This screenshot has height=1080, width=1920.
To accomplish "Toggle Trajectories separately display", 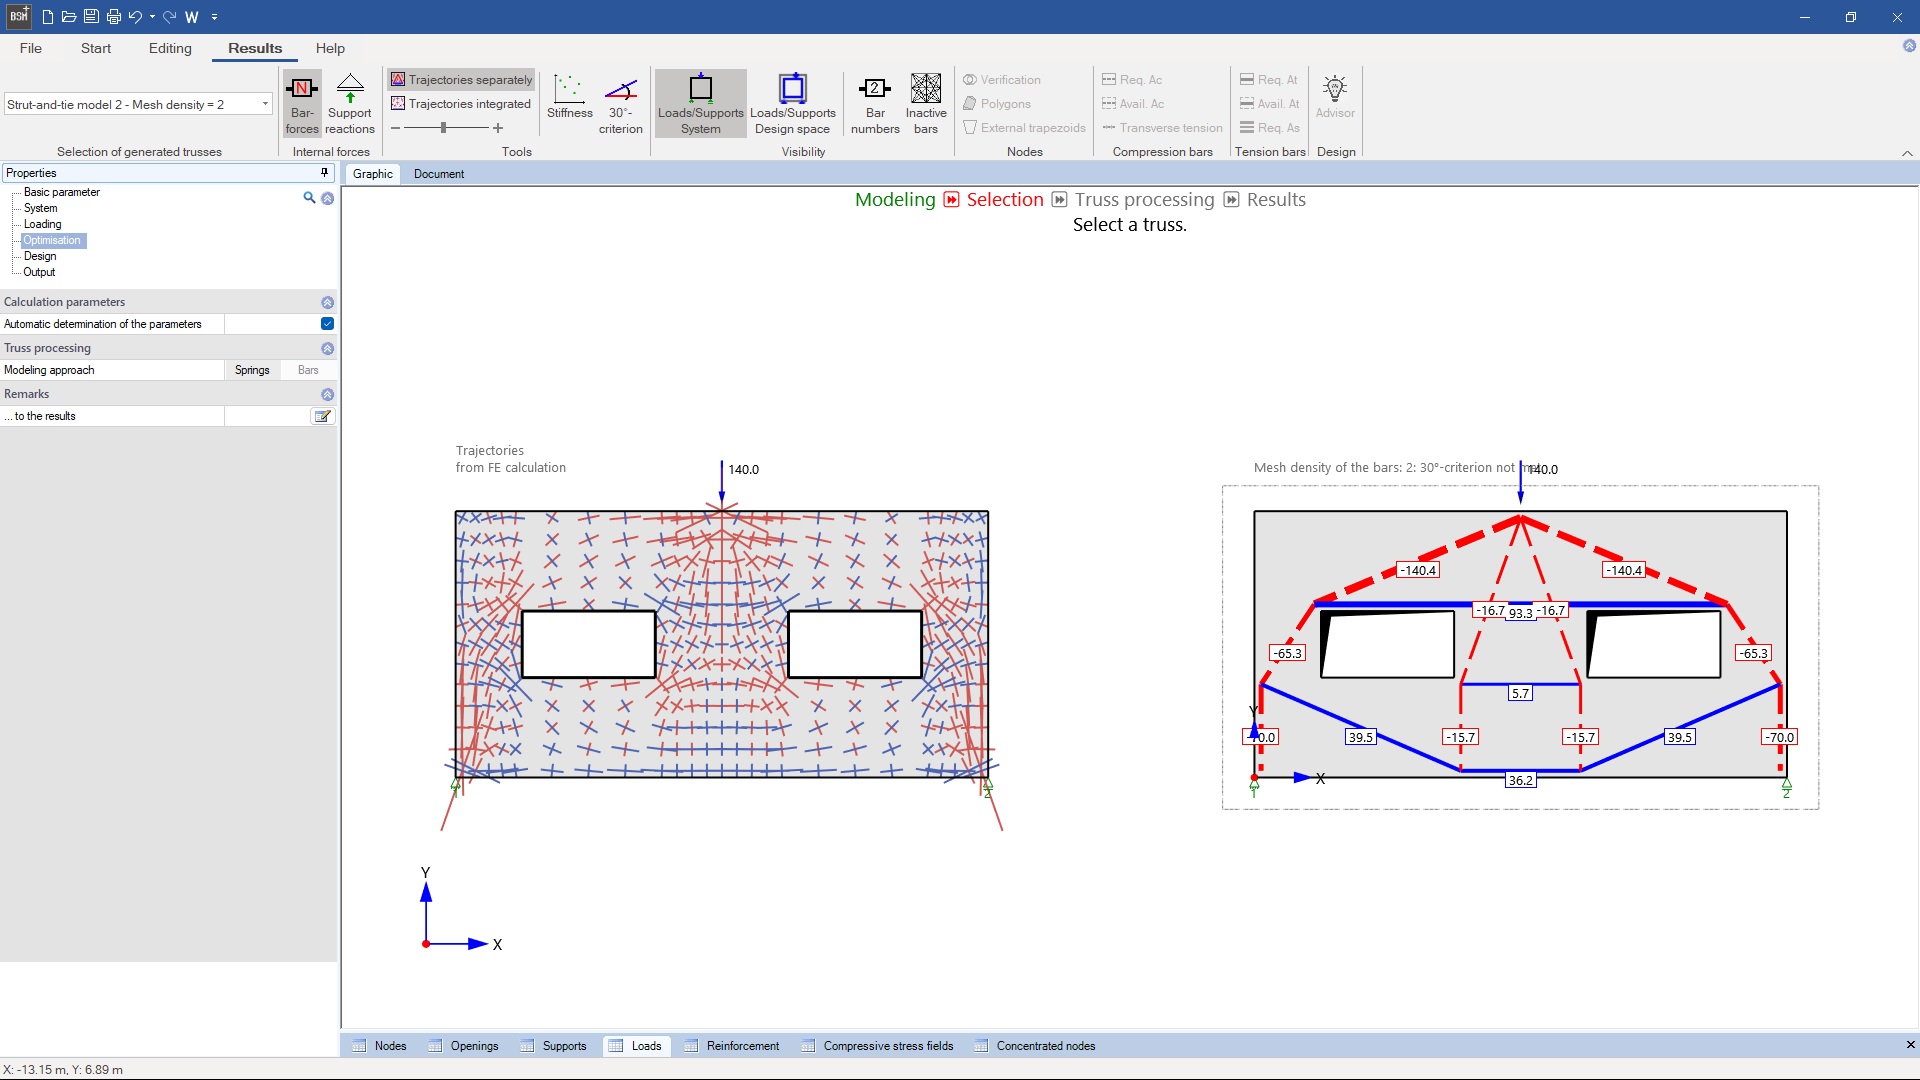I will tap(460, 79).
